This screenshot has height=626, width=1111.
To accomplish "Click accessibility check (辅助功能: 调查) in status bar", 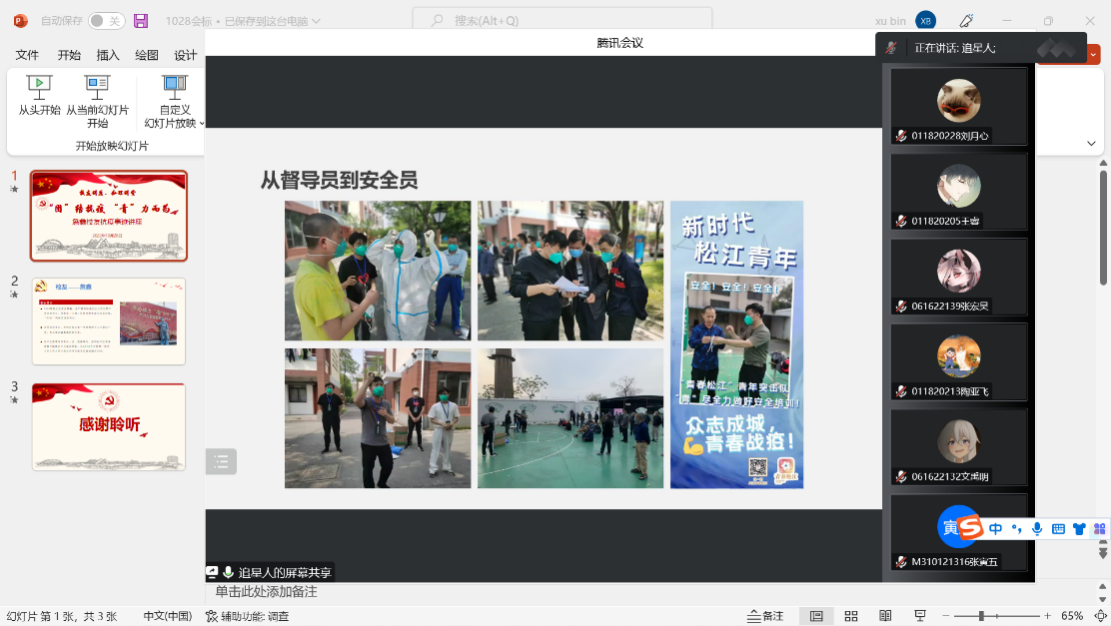I will coord(247,616).
